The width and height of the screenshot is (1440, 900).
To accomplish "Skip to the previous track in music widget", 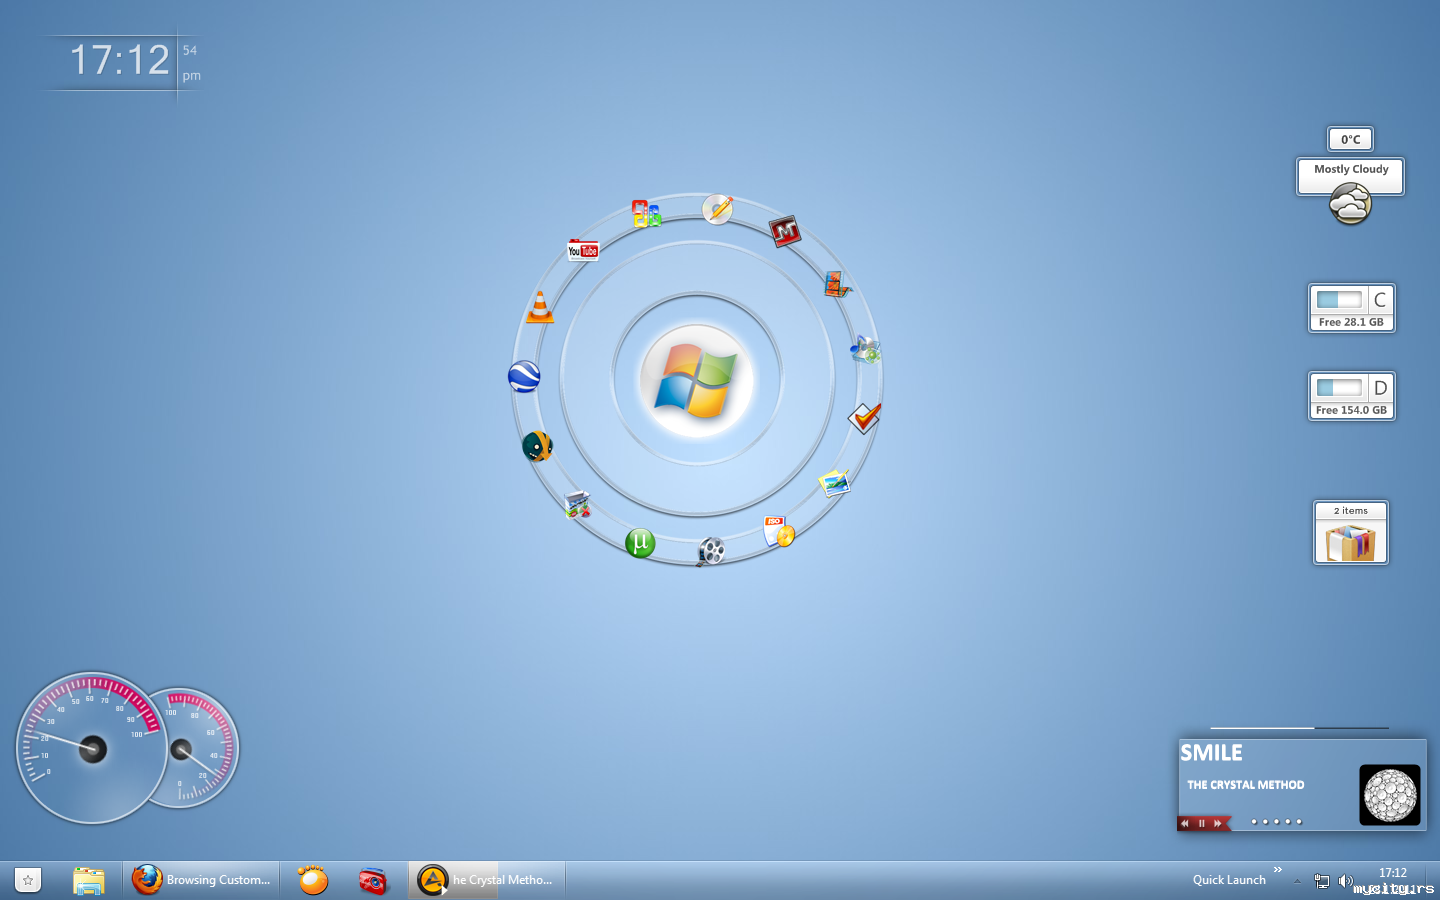I will tap(1185, 823).
